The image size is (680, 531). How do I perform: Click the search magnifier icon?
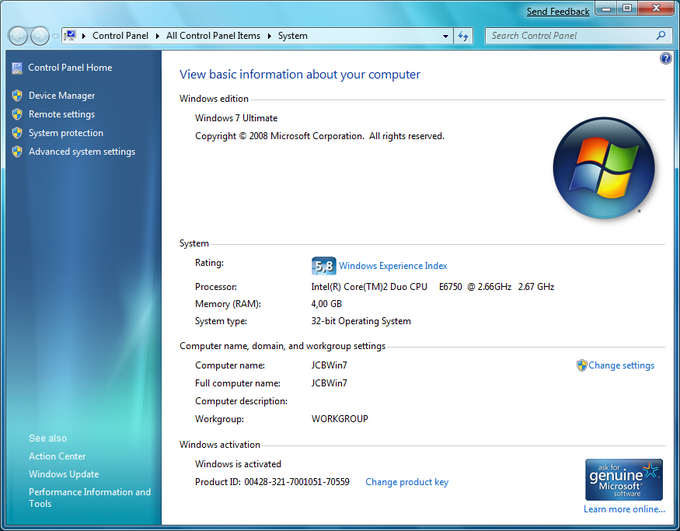click(x=661, y=36)
